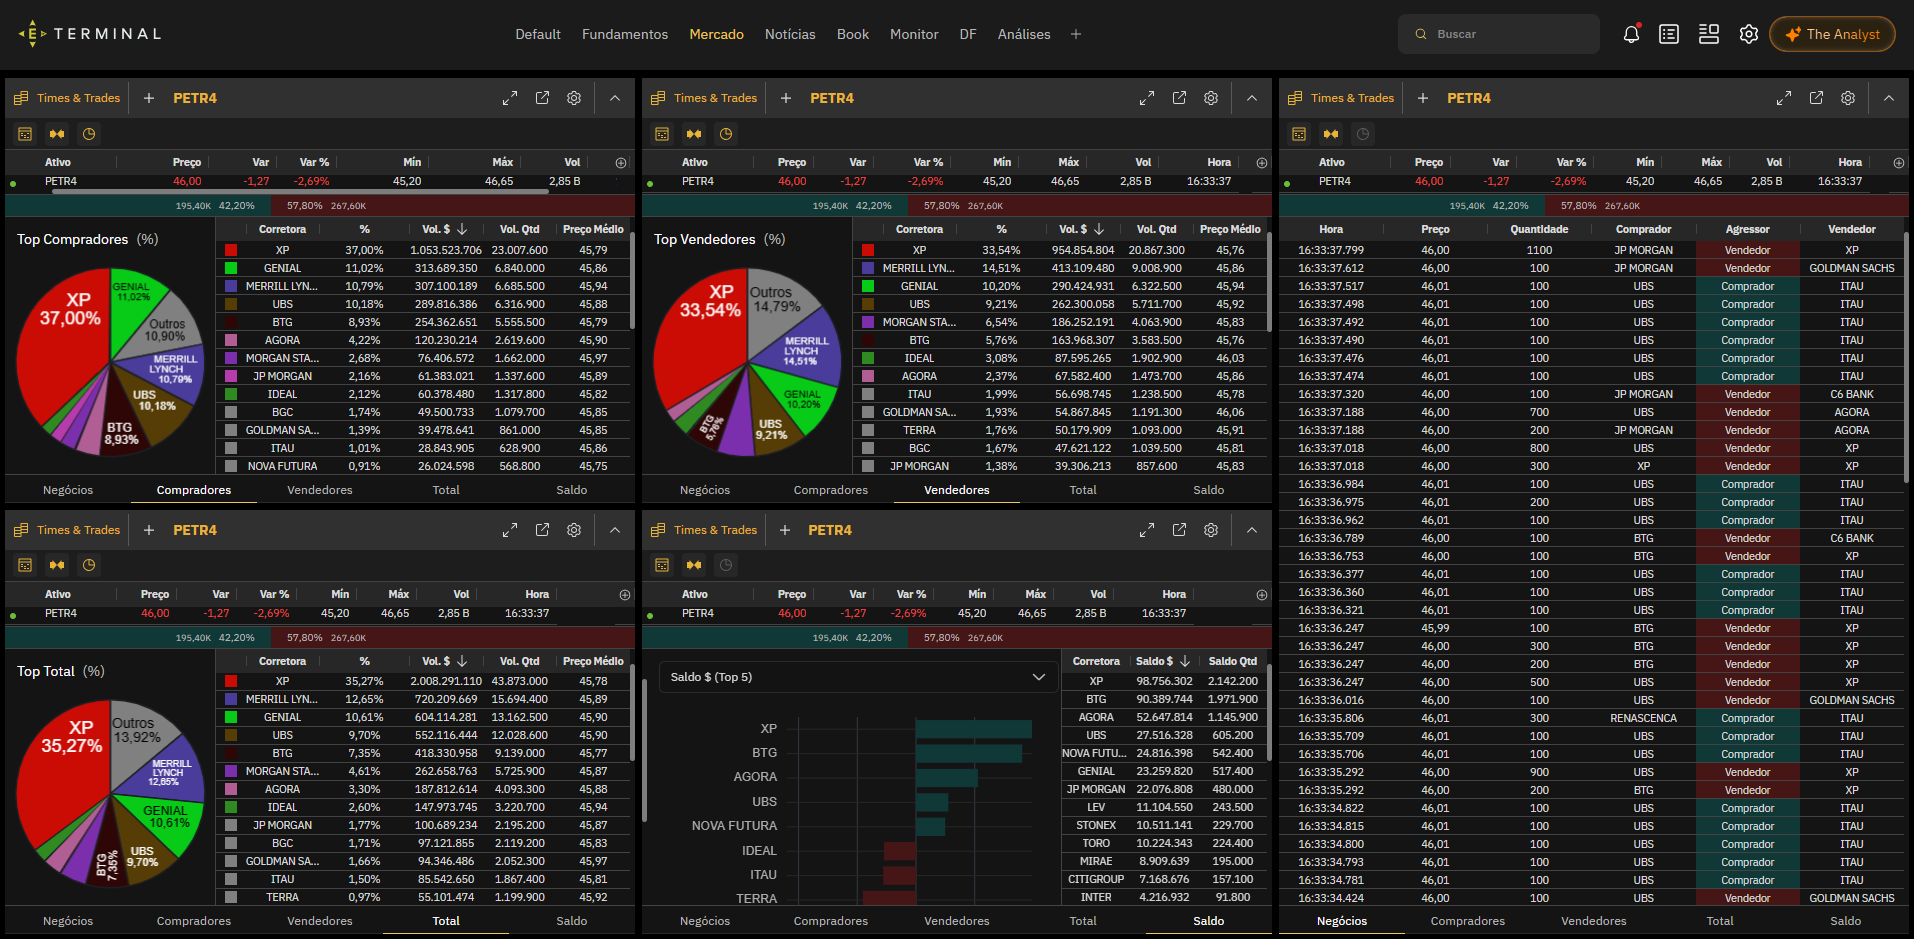
Task: Add a new workspace tab with plus icon after Análises
Action: [1076, 34]
